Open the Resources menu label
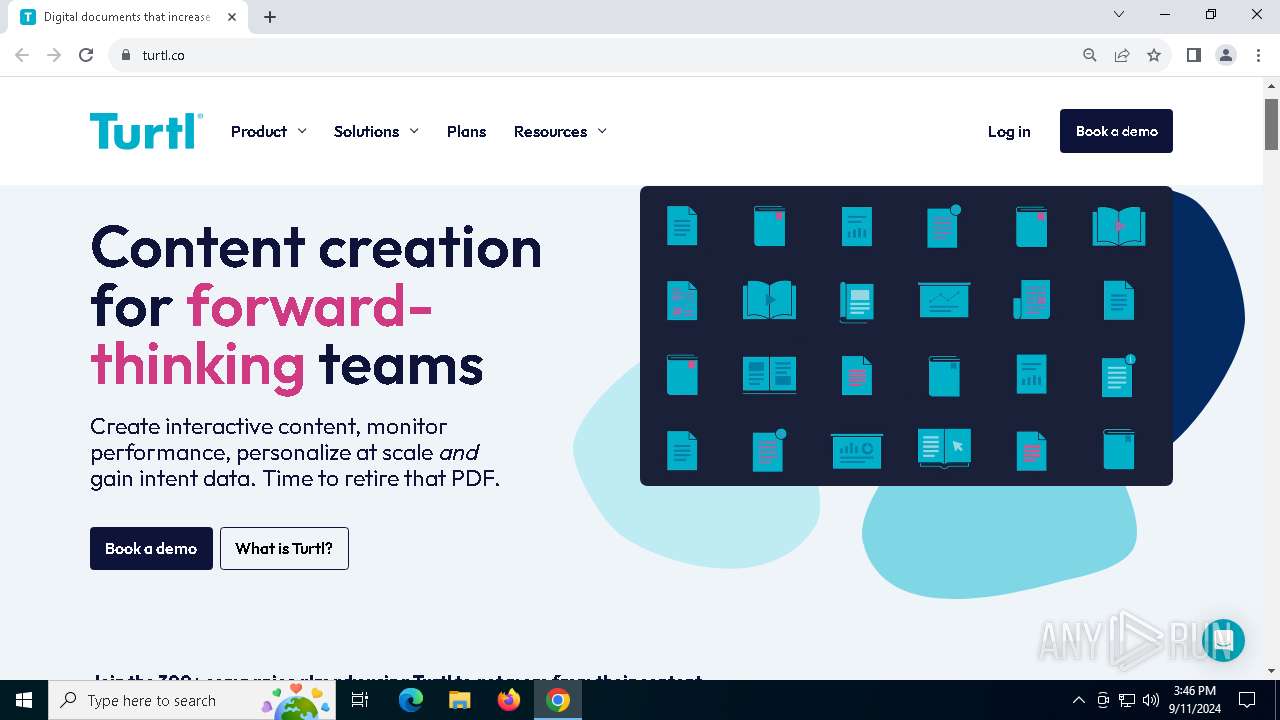1280x720 pixels. click(550, 131)
